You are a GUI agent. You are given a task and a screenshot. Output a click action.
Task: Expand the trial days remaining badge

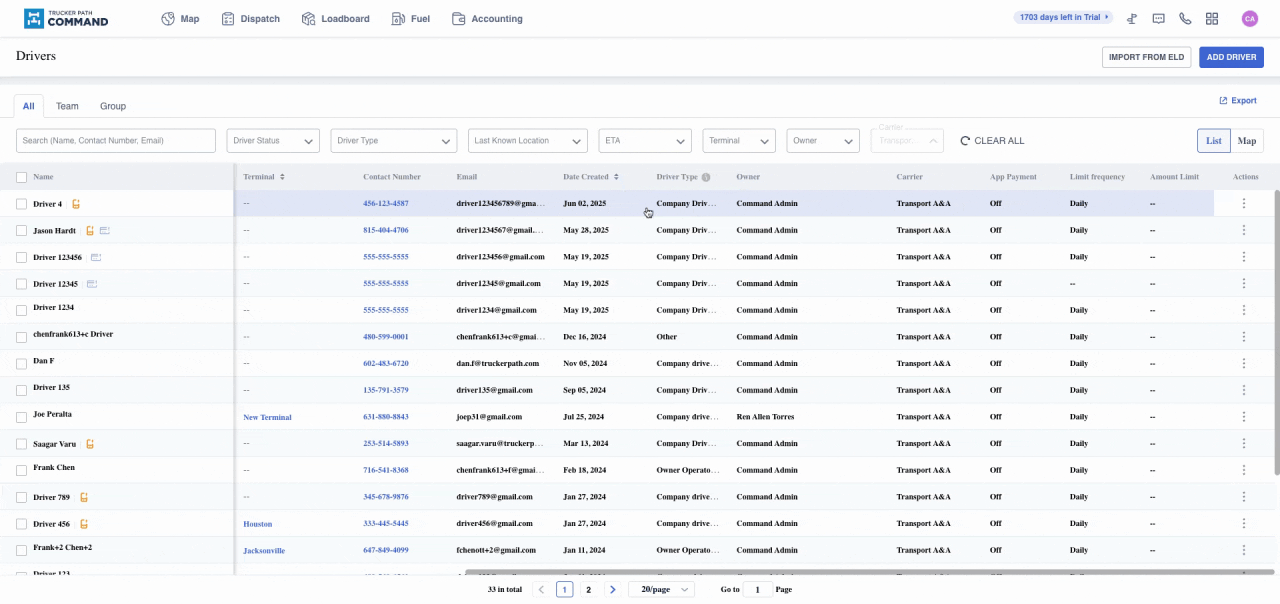pyautogui.click(x=1064, y=17)
